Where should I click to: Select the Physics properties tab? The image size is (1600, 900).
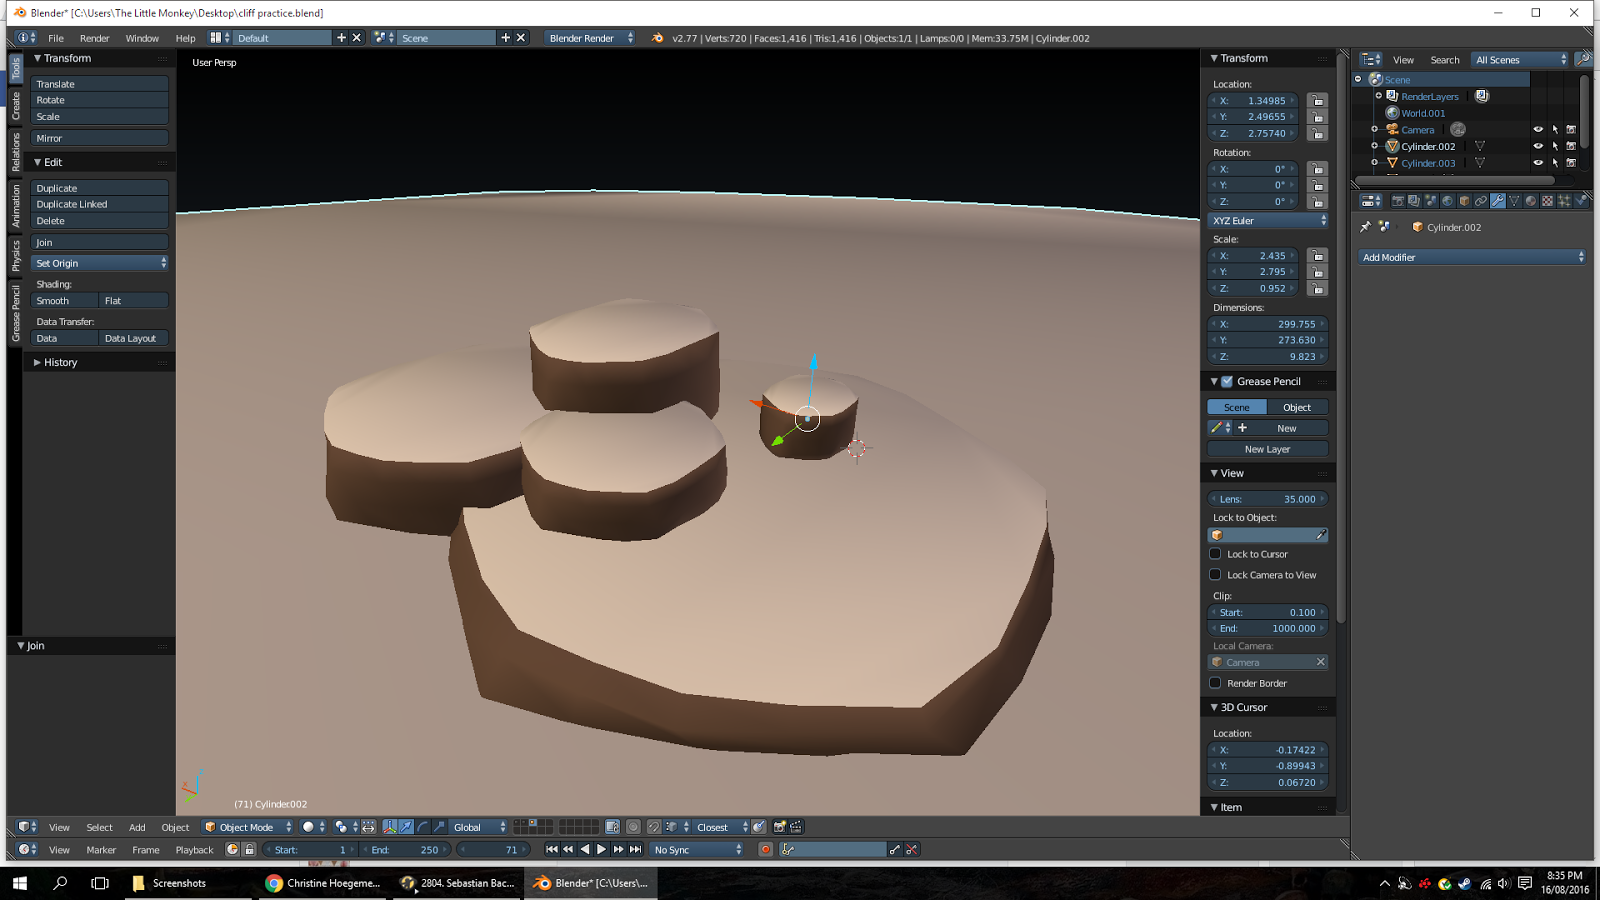tap(1580, 200)
